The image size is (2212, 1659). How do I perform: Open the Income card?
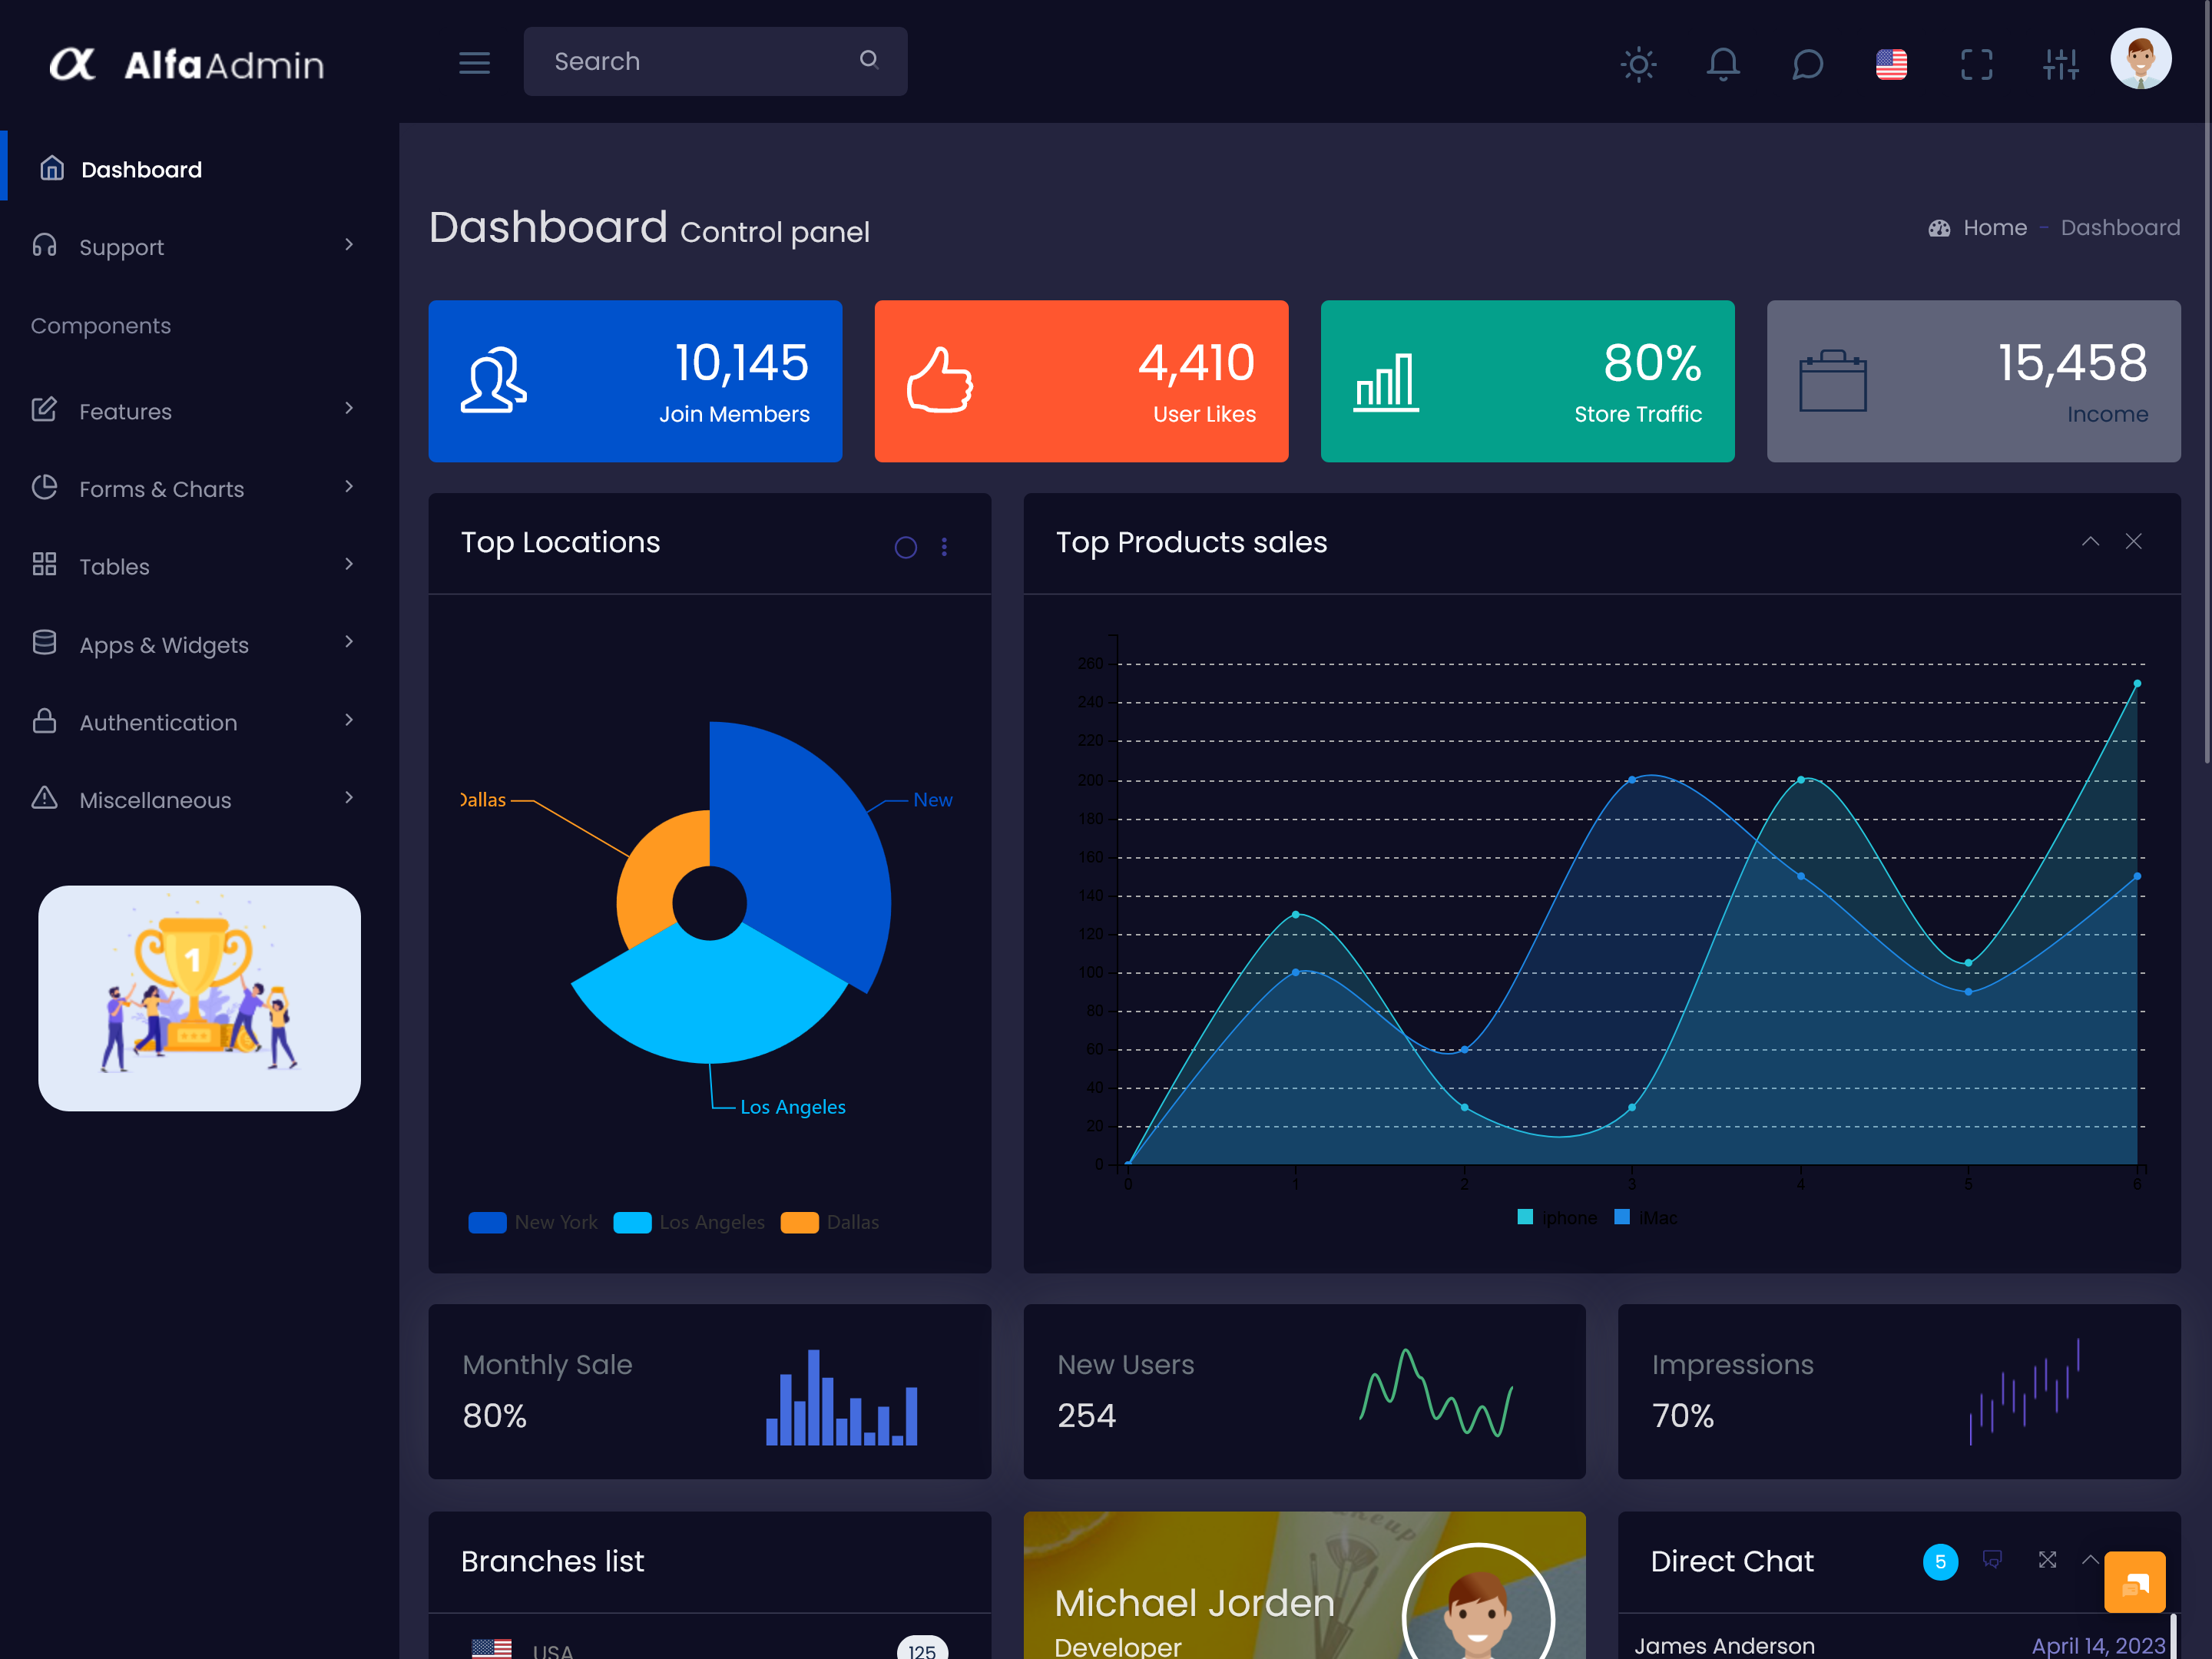pos(1973,381)
